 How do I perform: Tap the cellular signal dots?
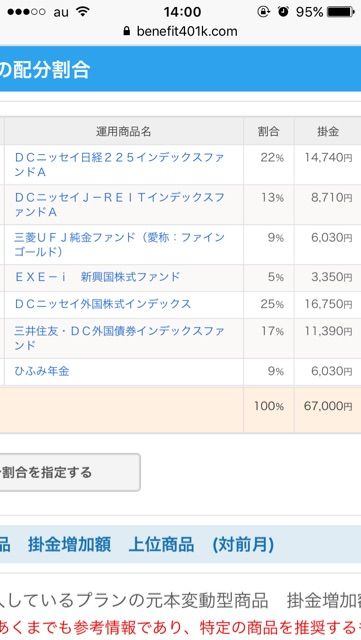click(x=26, y=12)
